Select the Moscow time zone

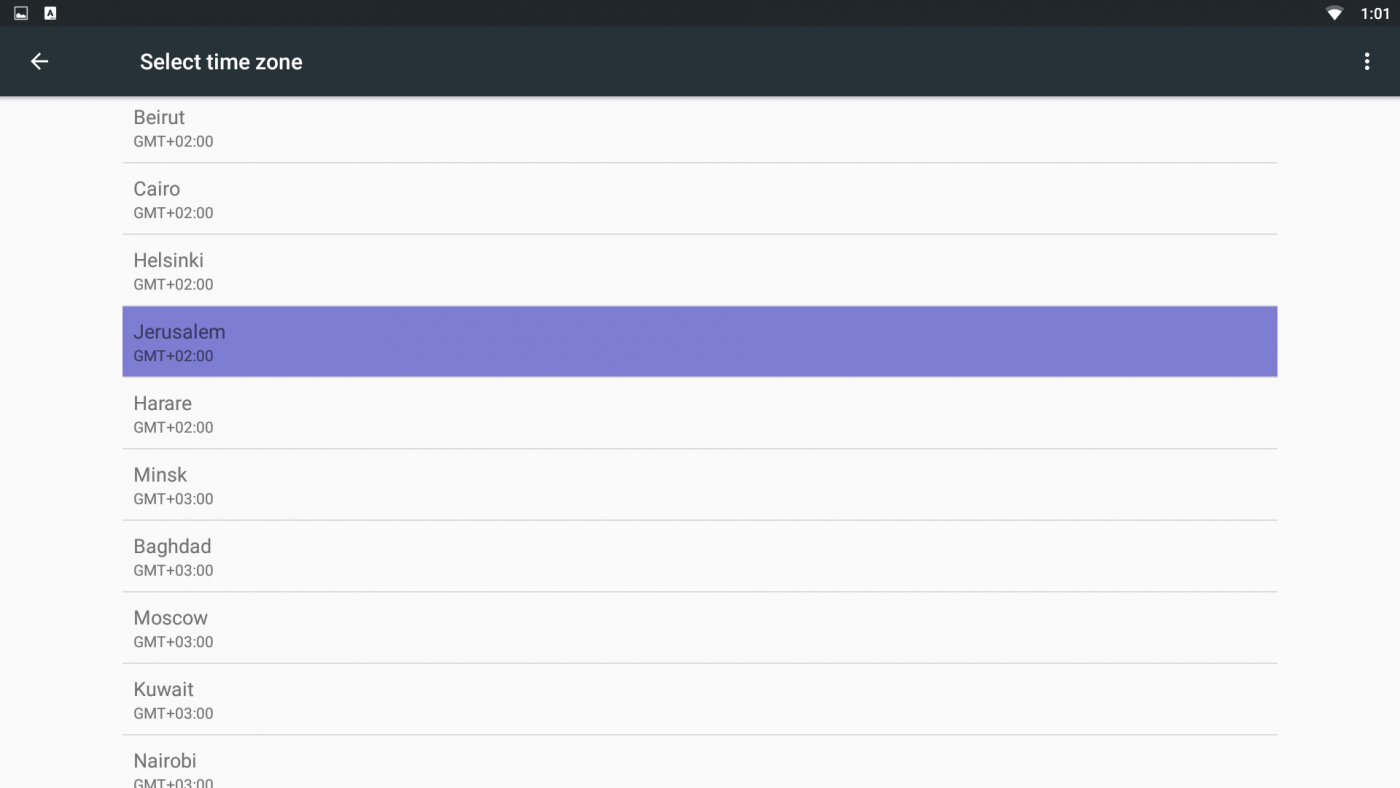[x=699, y=628]
